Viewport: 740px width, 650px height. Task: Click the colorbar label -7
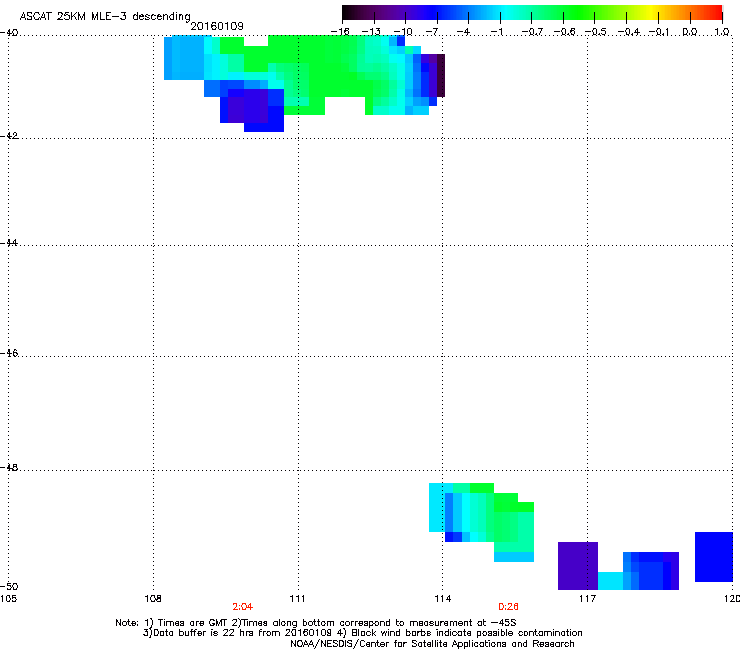(x=432, y=32)
